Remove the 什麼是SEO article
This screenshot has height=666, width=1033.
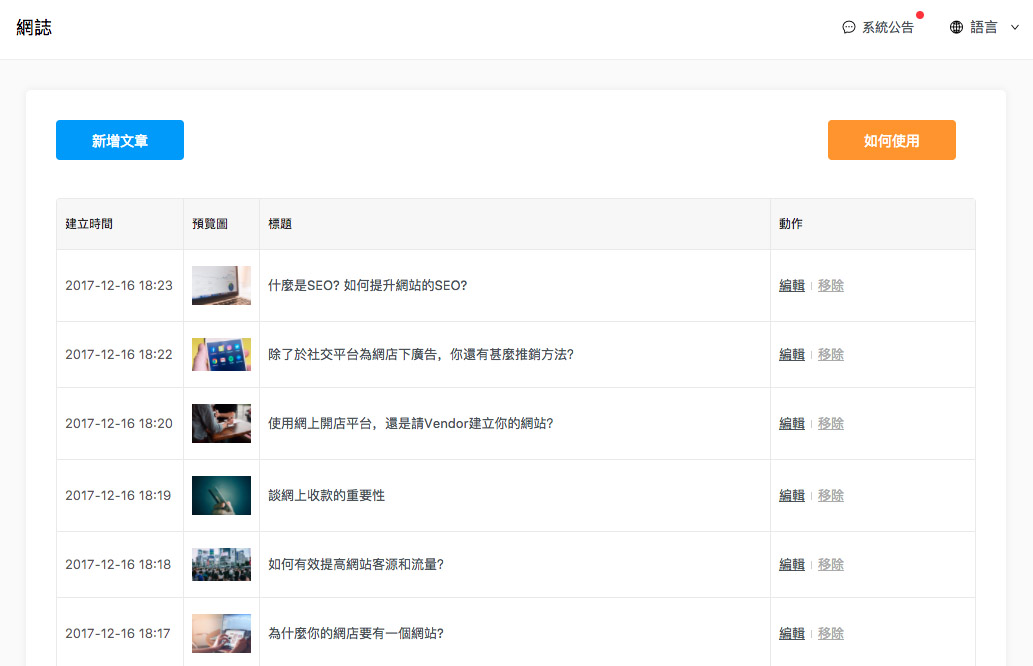[831, 285]
